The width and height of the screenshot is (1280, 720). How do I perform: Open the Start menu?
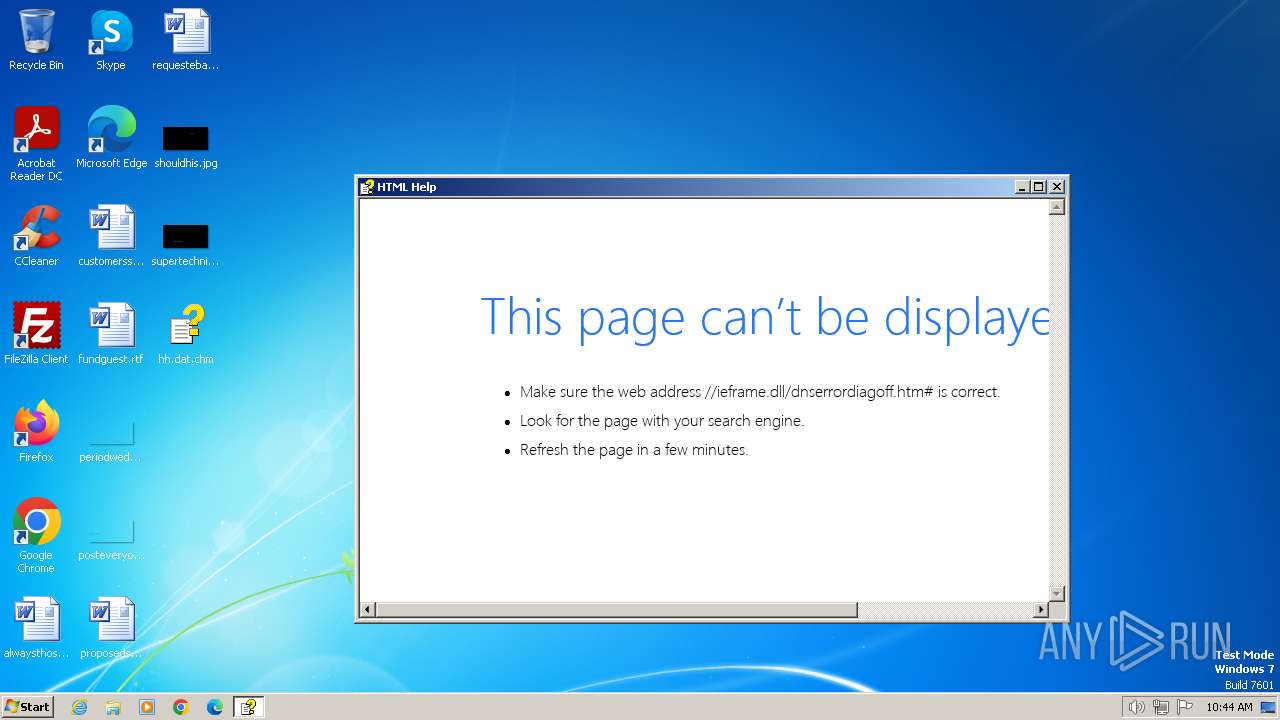pos(27,707)
